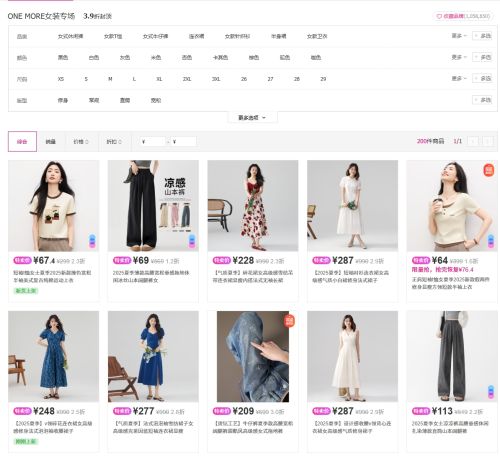Click the heart icon to favorite the brand
This screenshot has width=500, height=458.
(439, 16)
